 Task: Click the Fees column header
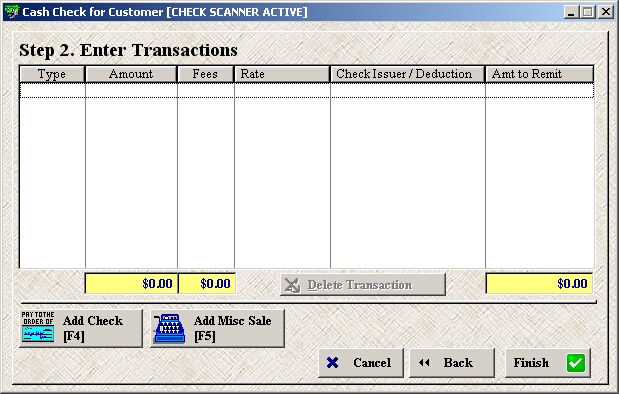click(x=206, y=74)
